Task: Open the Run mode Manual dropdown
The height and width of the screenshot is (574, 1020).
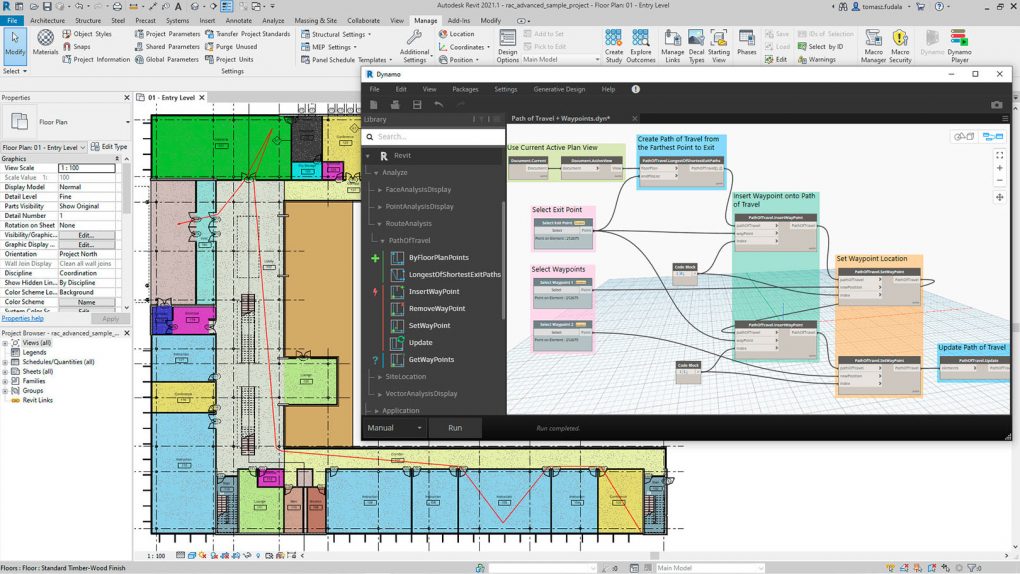Action: (395, 427)
